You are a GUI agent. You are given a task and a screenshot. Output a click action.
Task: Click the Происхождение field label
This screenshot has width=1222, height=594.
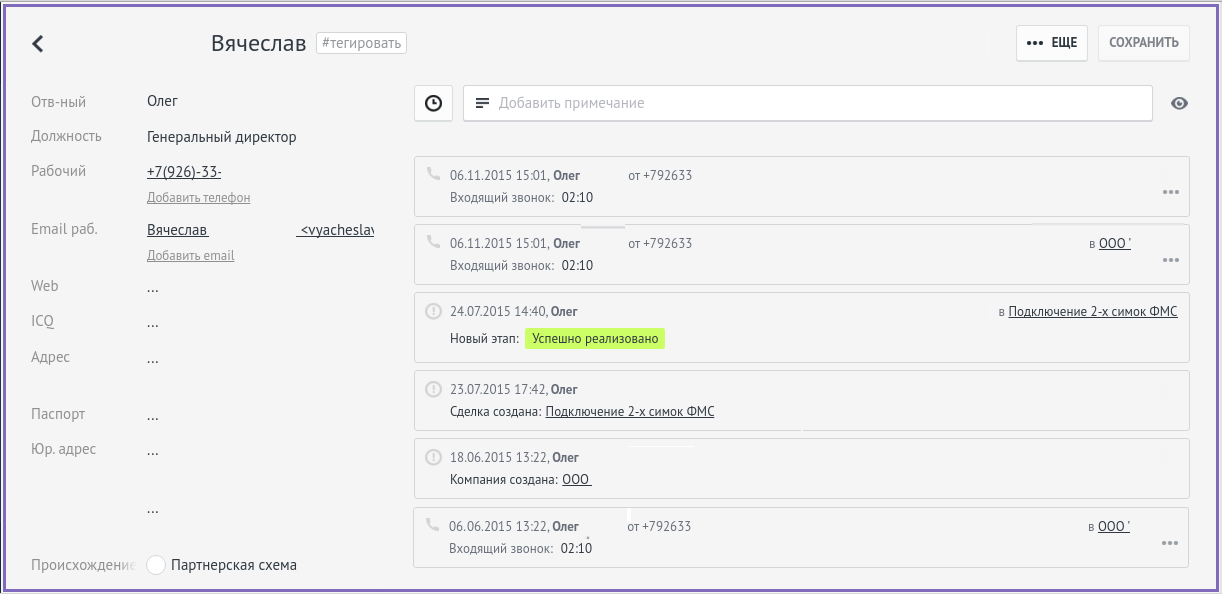[x=83, y=565]
